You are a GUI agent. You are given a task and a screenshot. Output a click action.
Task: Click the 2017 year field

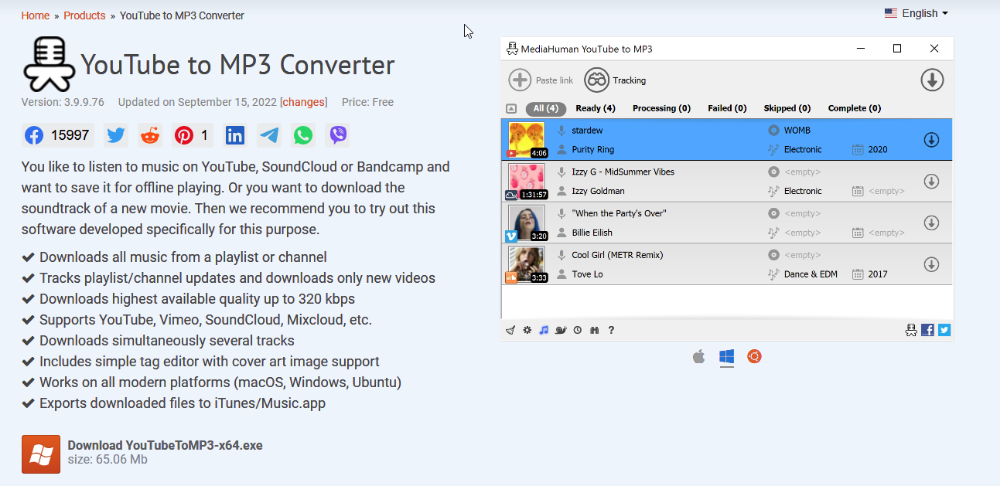pyautogui.click(x=878, y=274)
